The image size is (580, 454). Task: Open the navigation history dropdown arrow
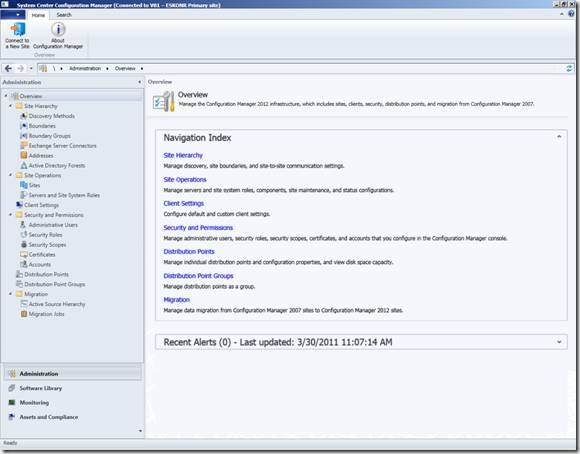pos(31,68)
